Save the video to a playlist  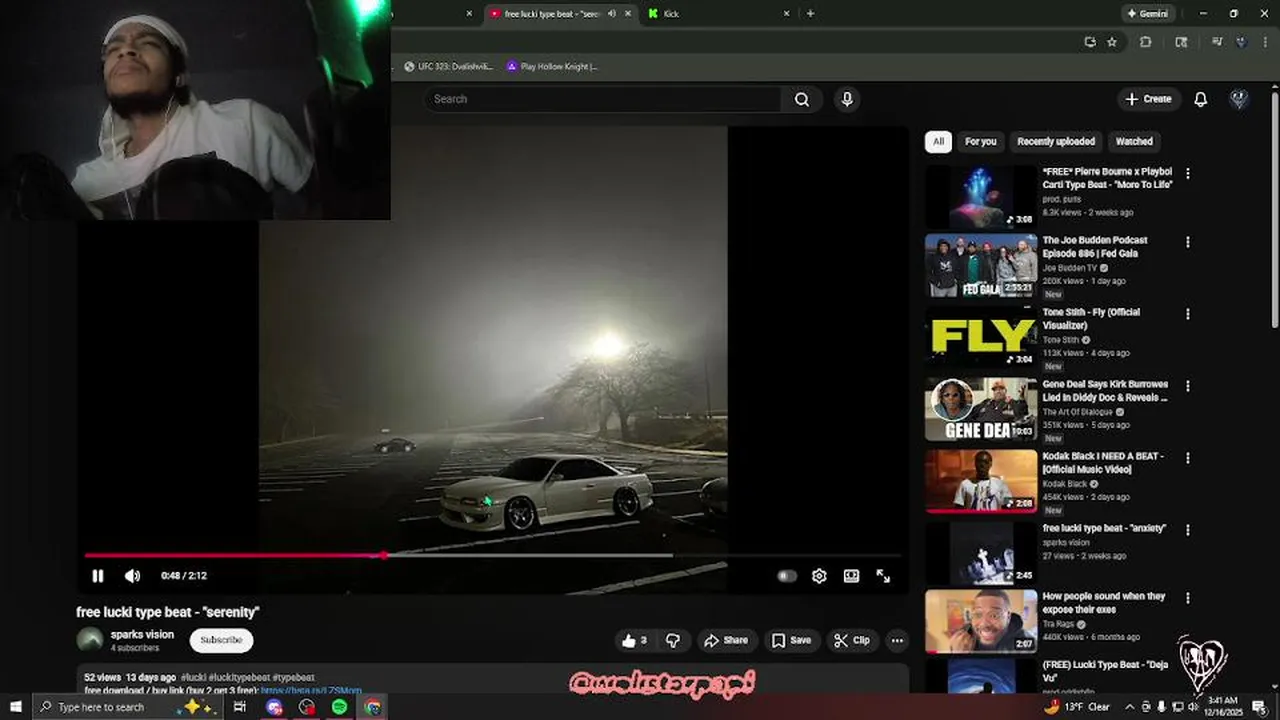click(x=791, y=640)
